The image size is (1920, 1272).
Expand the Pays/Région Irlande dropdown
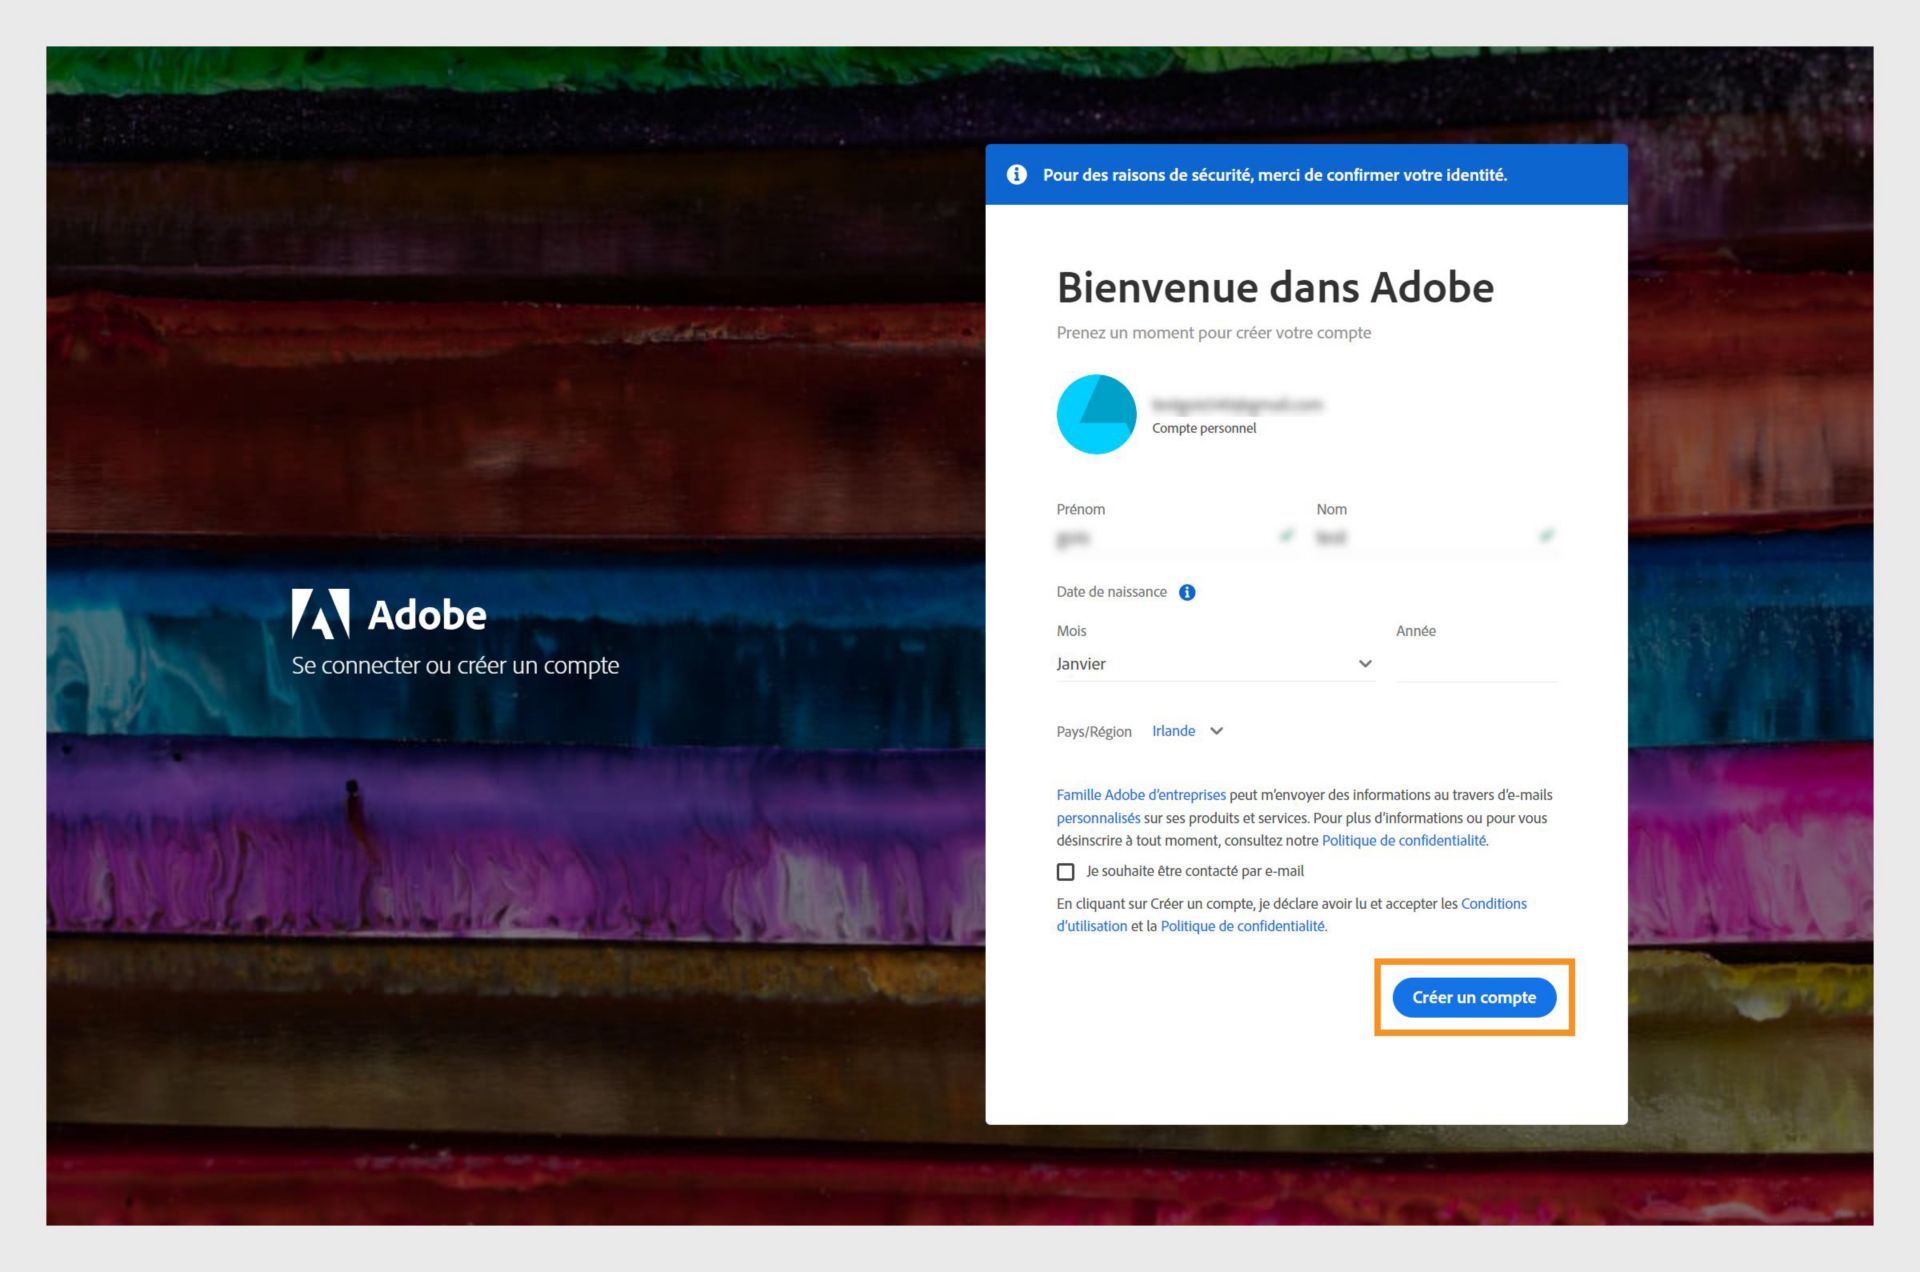click(1187, 731)
